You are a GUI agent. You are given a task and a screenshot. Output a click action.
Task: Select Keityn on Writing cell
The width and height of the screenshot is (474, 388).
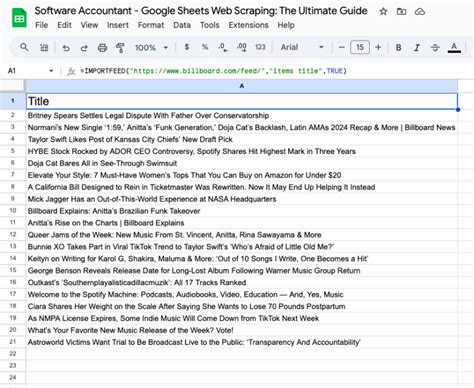[242, 259]
